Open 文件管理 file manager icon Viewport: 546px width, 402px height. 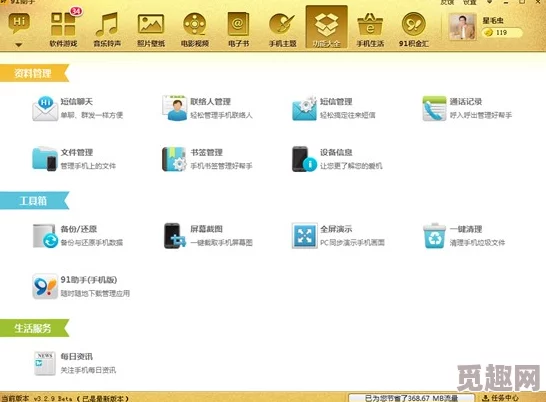point(45,159)
